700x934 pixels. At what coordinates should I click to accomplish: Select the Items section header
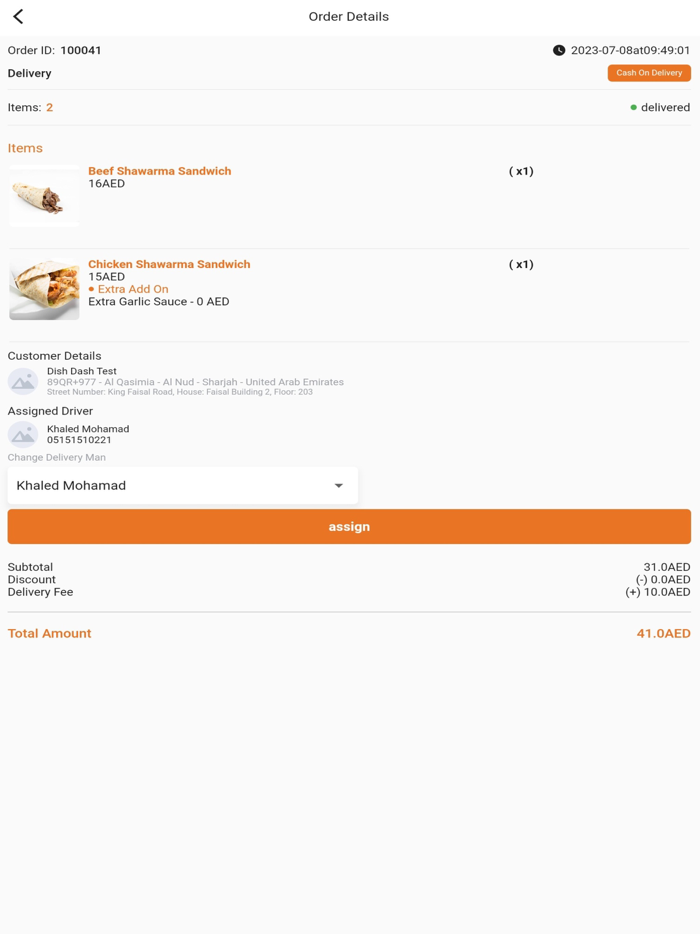(x=25, y=148)
